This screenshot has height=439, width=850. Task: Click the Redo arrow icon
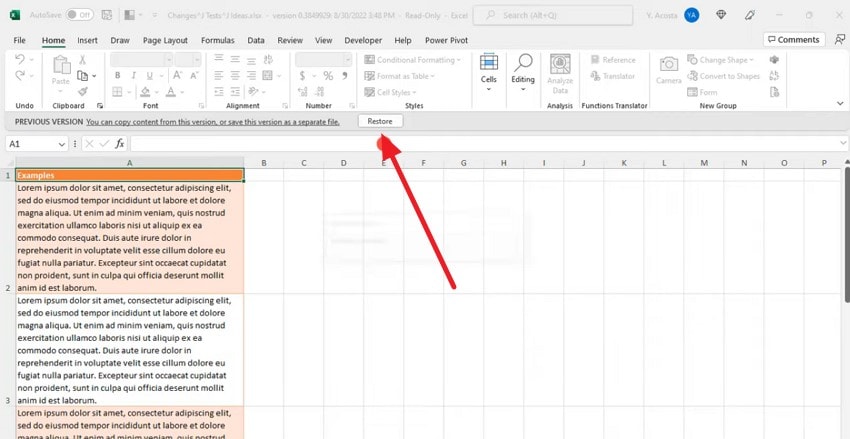pos(20,76)
